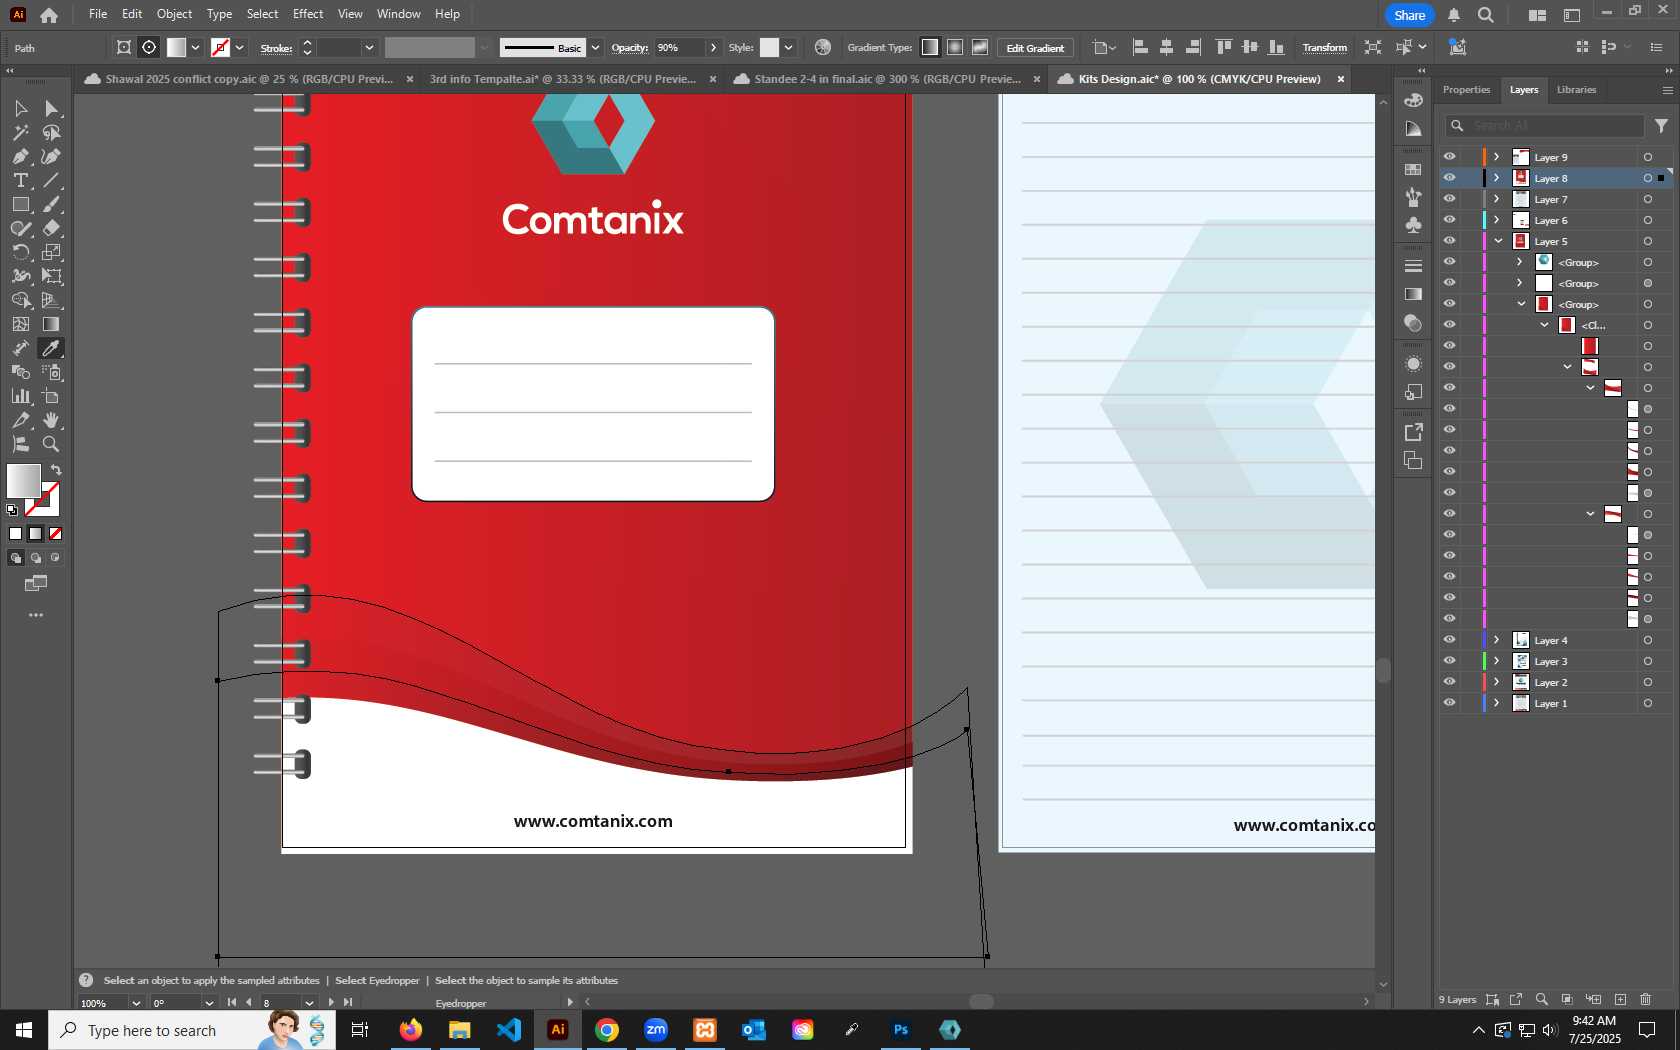This screenshot has width=1680, height=1050.
Task: Create new layer in Layers panel
Action: pos(1620,999)
